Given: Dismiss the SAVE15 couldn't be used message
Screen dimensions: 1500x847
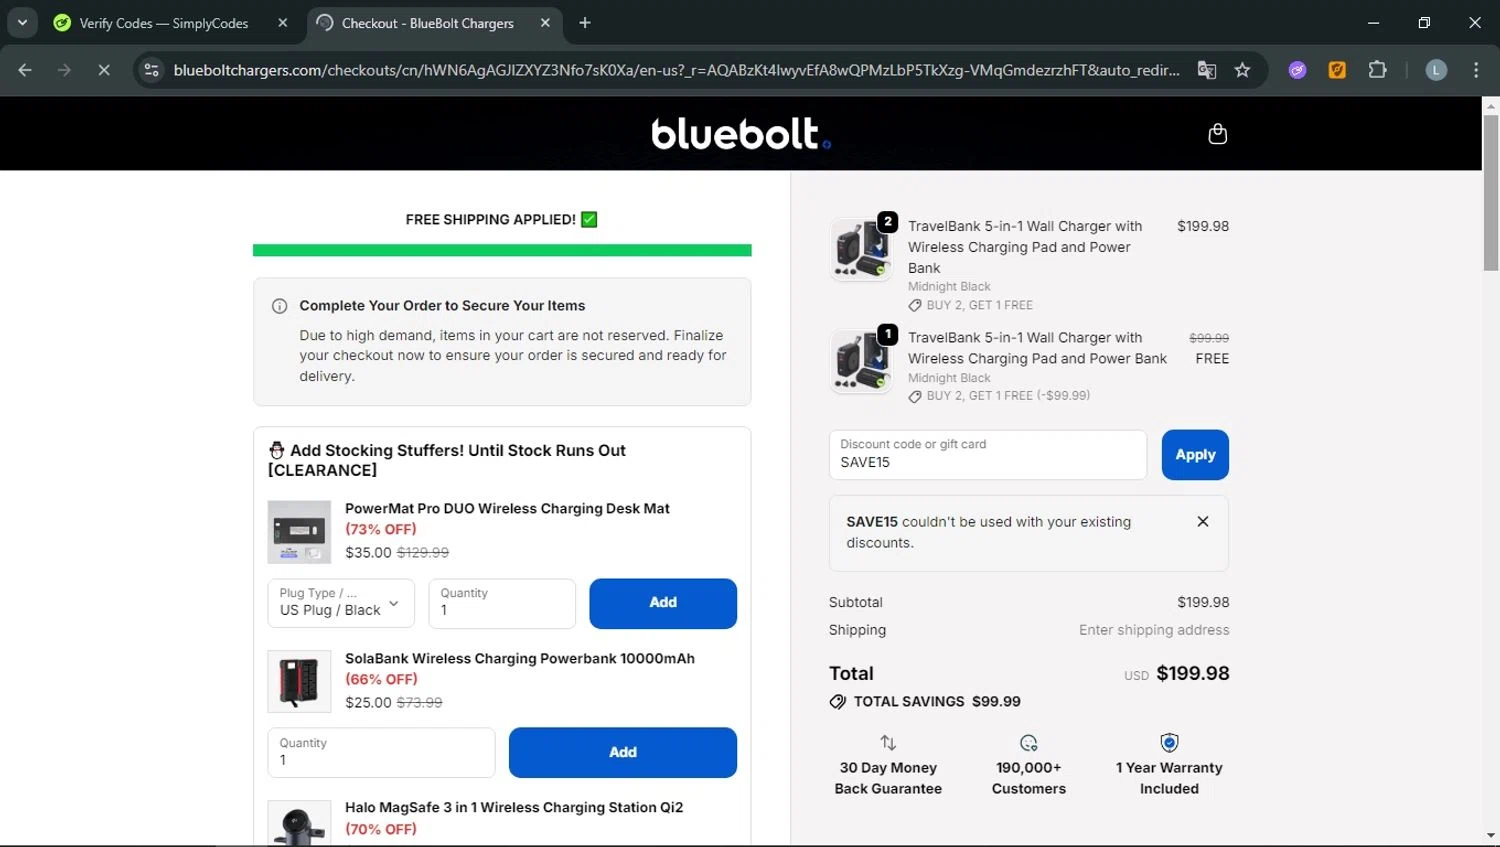Looking at the screenshot, I should [x=1203, y=522].
